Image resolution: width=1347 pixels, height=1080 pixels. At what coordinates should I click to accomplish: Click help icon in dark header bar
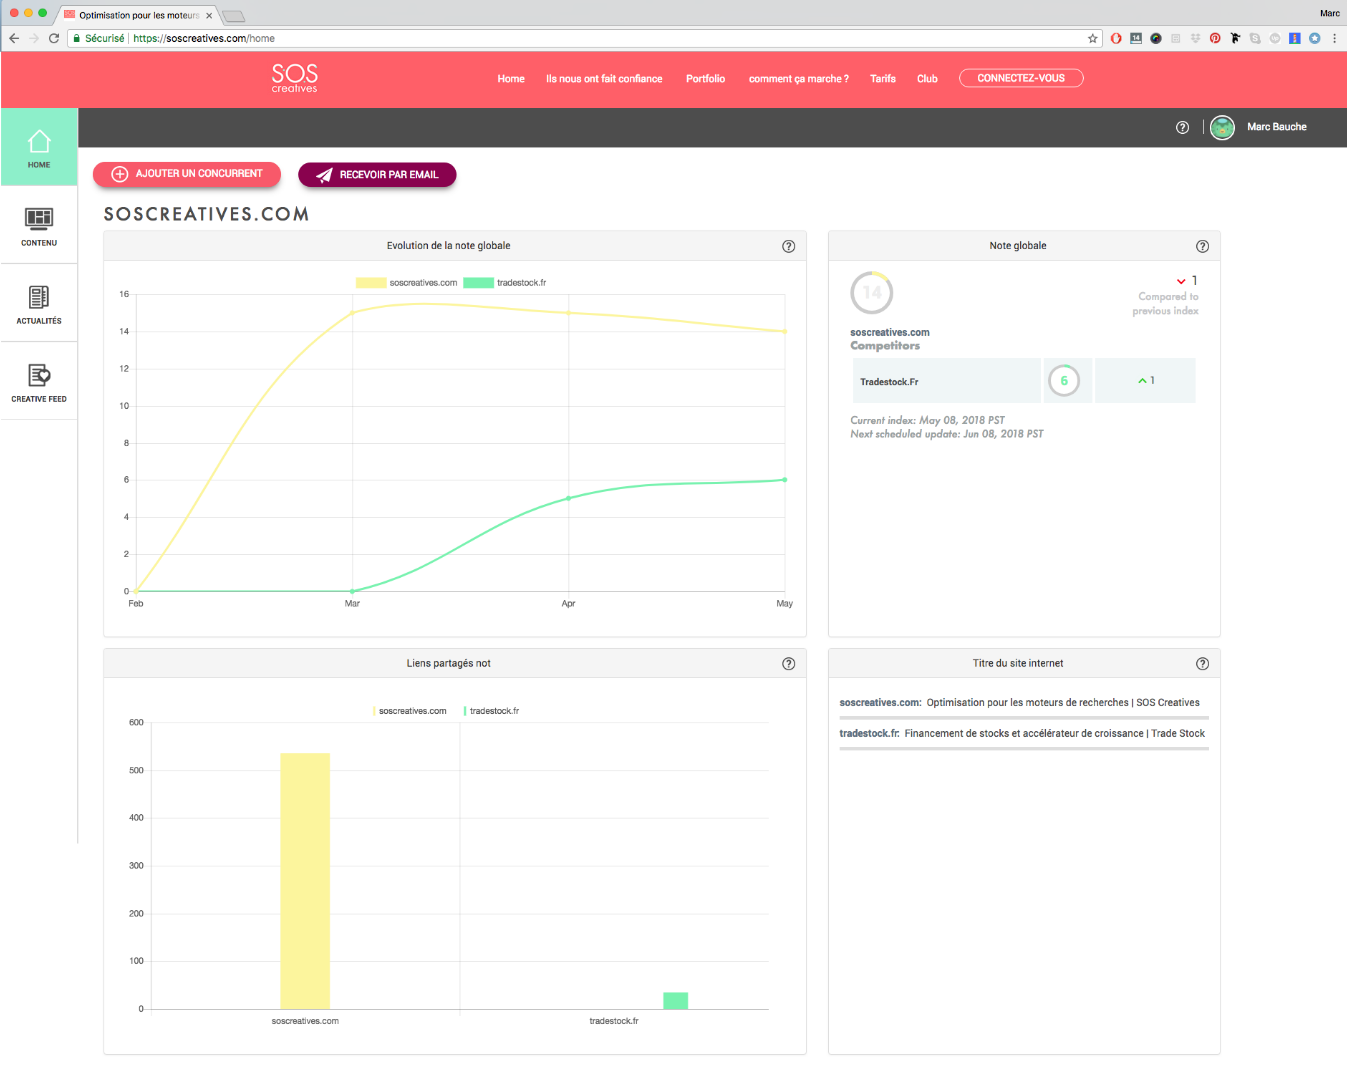pyautogui.click(x=1182, y=127)
